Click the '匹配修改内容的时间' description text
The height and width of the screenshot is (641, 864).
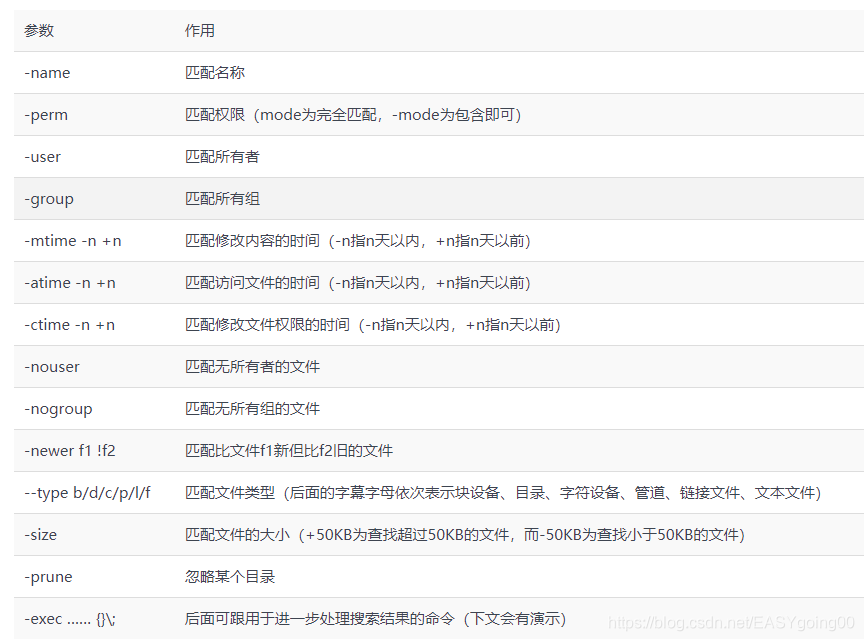pos(358,241)
